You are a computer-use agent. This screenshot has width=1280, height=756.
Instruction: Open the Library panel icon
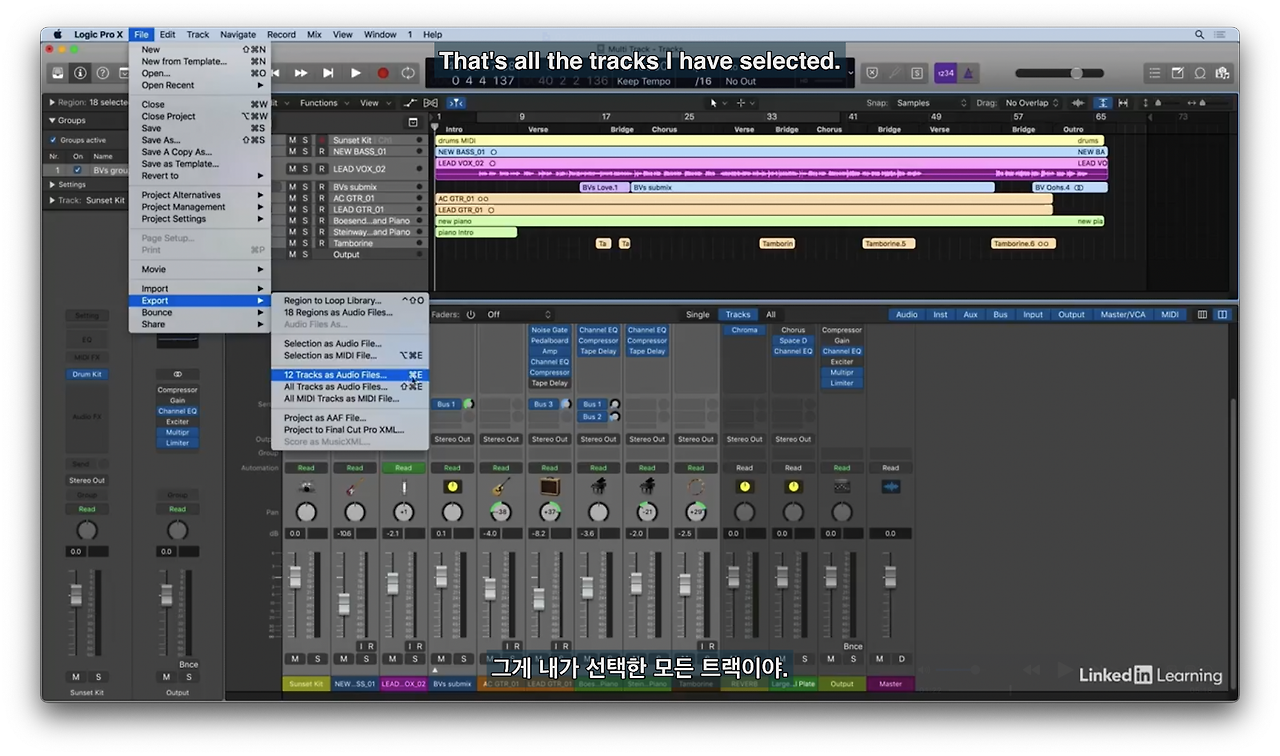[x=58, y=73]
